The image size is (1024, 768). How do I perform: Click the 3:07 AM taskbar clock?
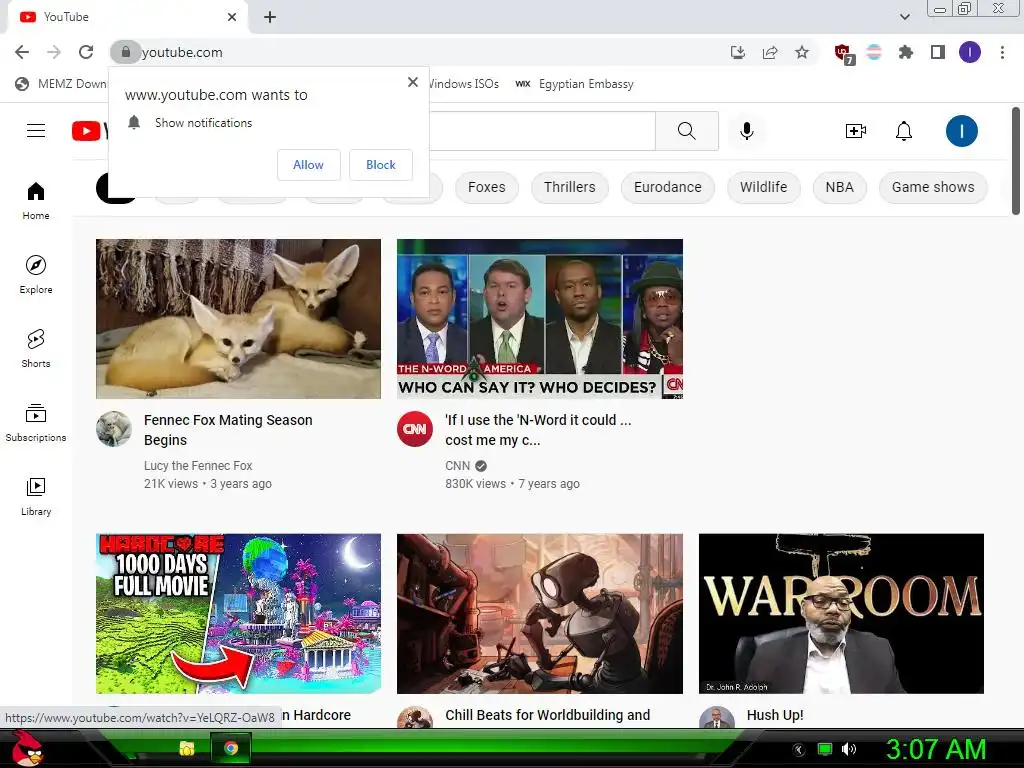click(935, 749)
